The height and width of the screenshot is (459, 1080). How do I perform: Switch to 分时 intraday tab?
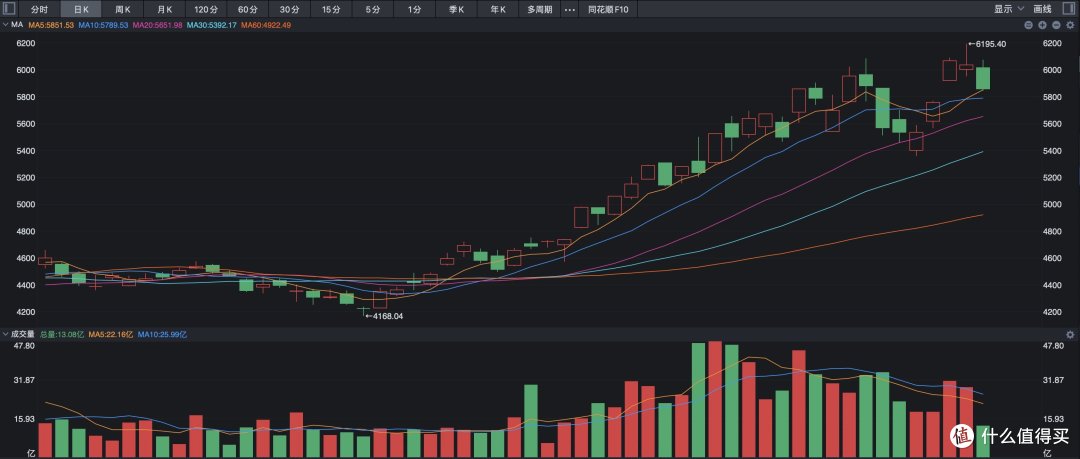tap(40, 9)
